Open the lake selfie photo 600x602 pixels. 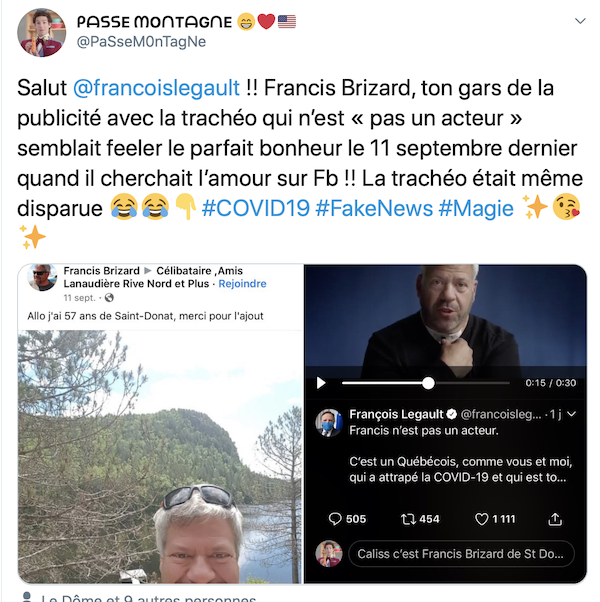[160, 456]
